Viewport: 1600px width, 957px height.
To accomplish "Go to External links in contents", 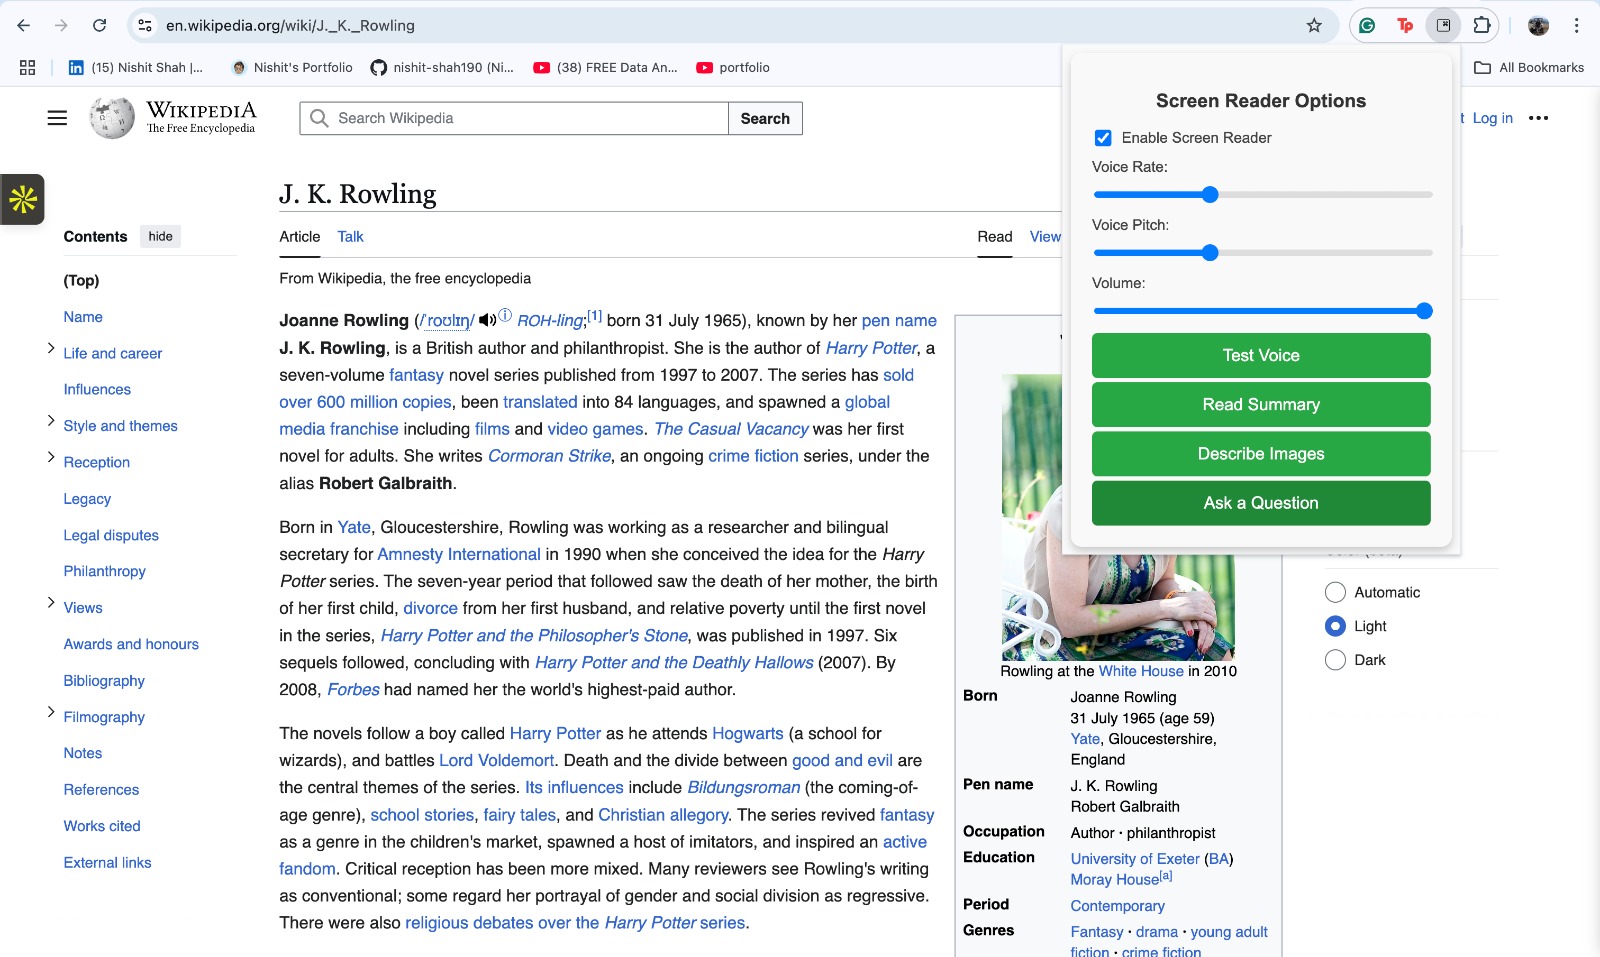I will point(108,863).
